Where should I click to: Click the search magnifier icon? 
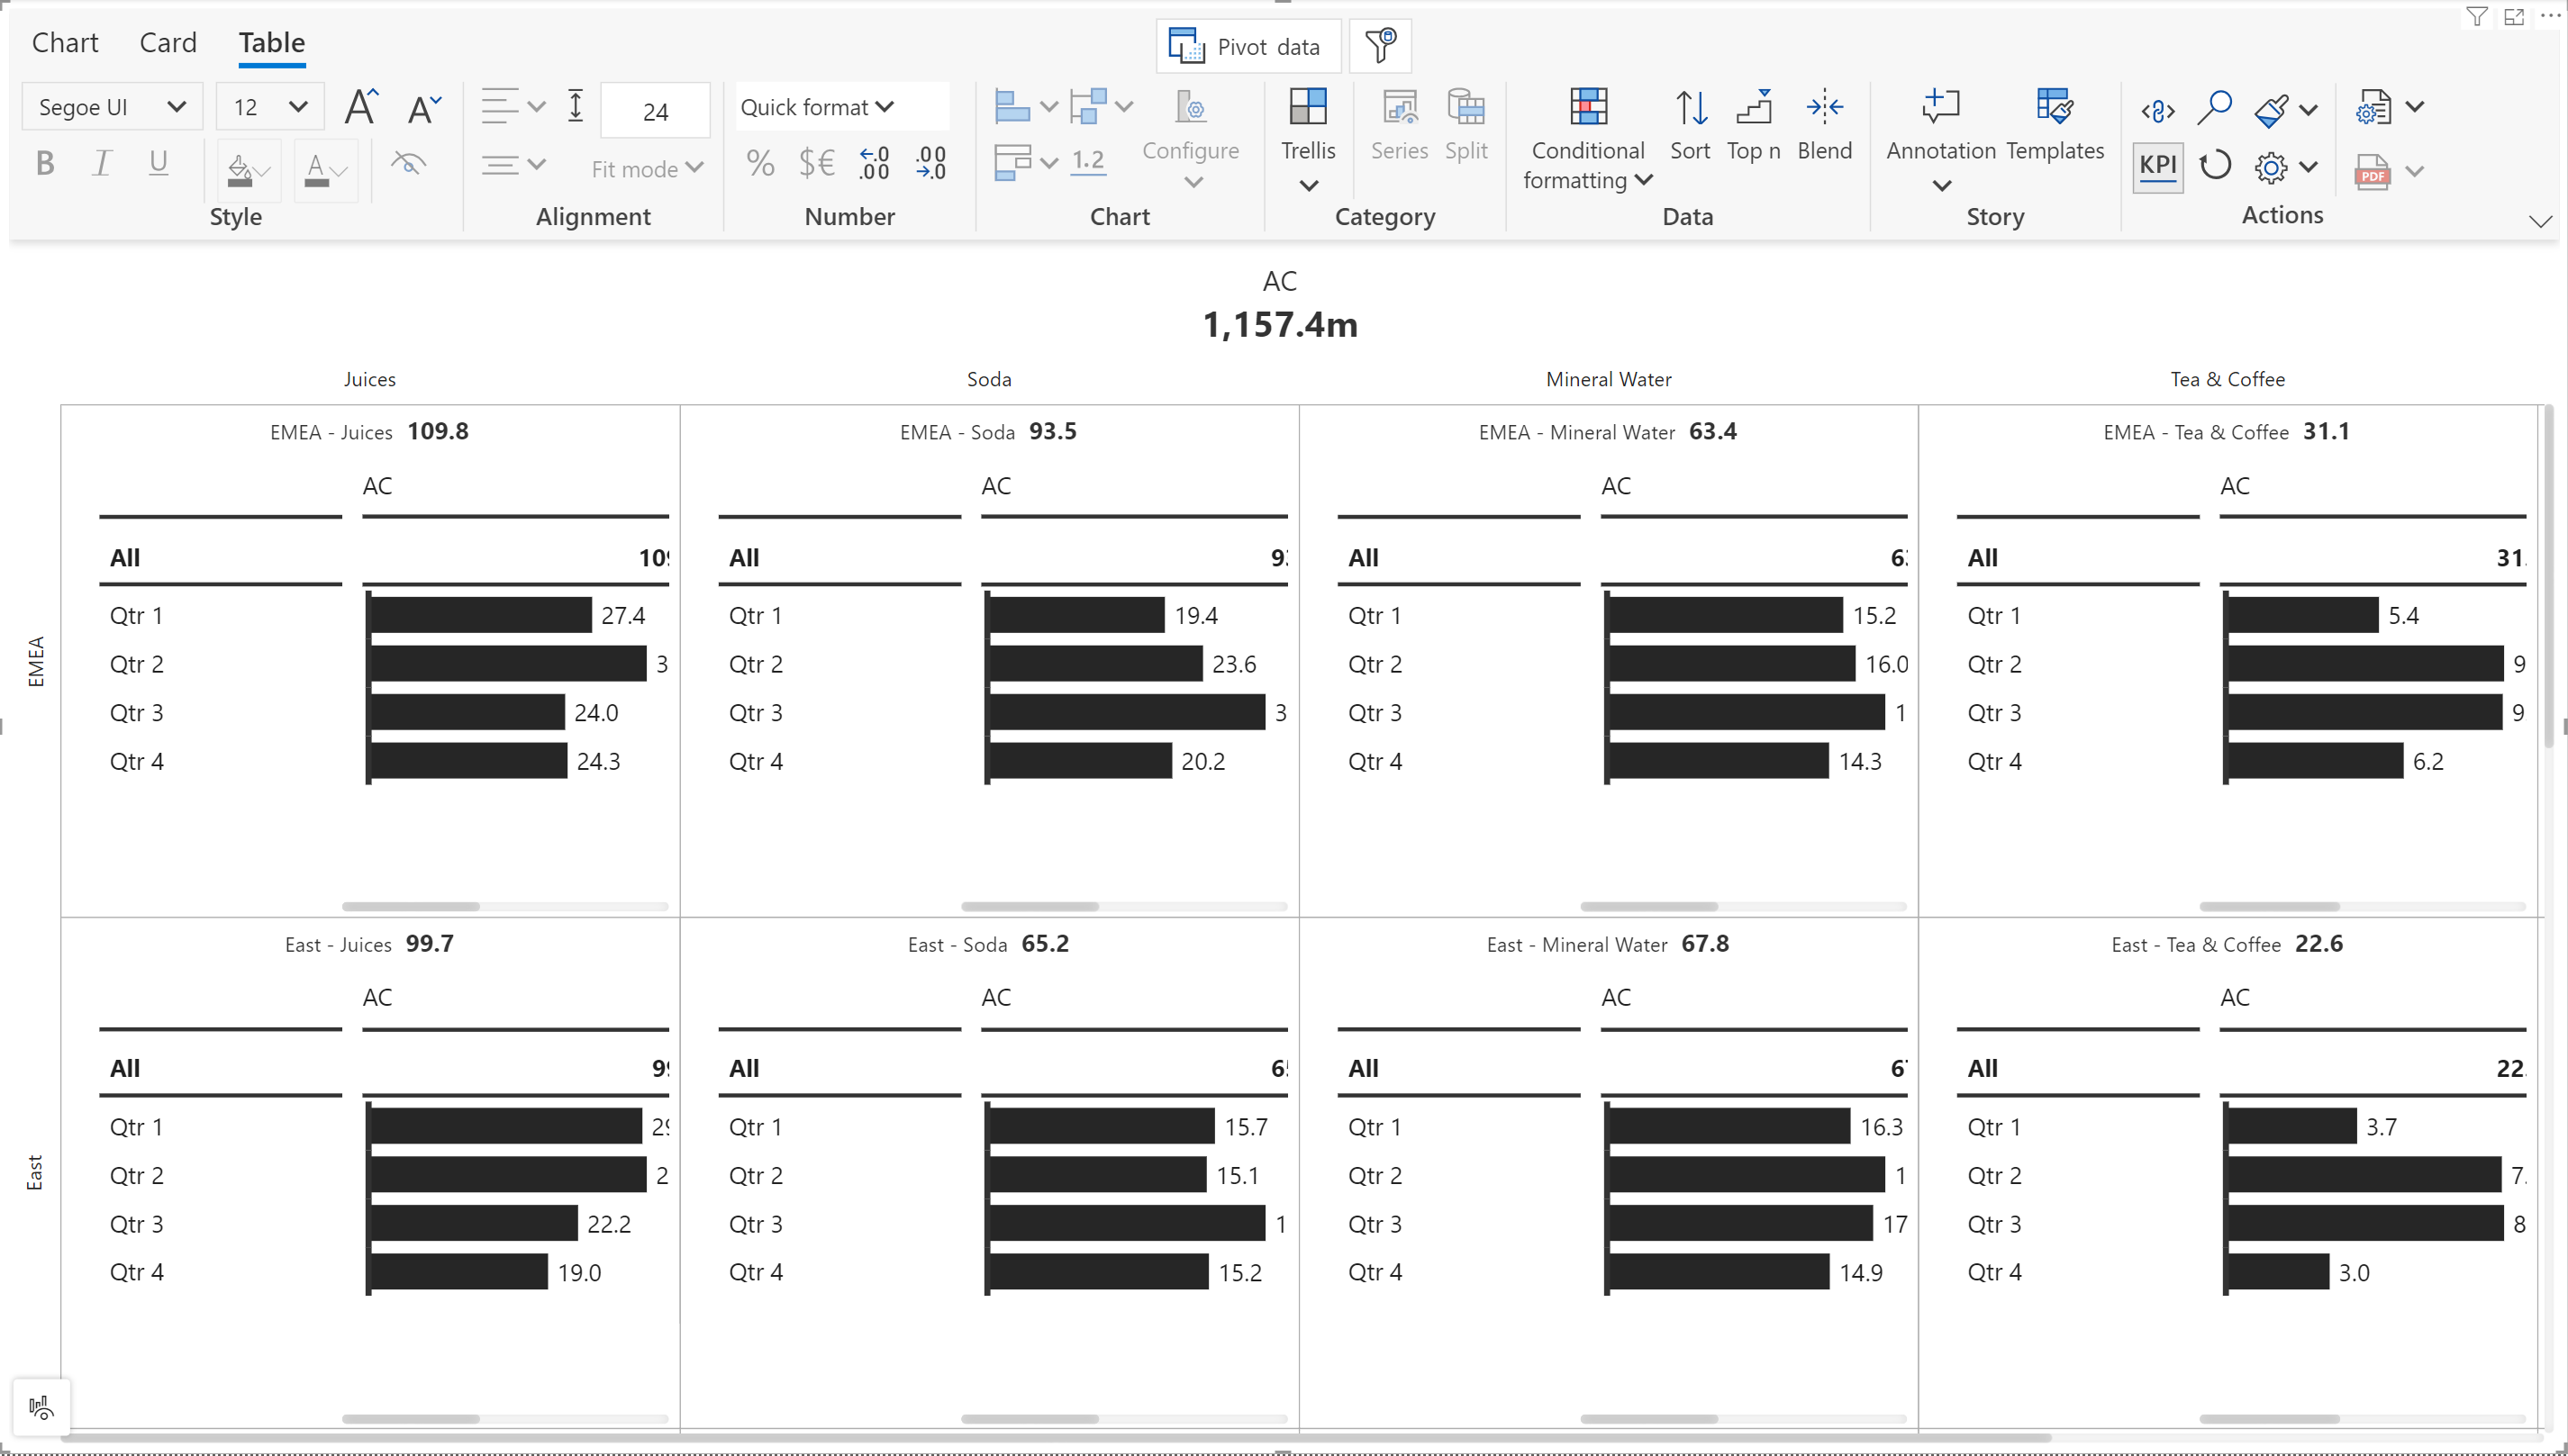(2214, 107)
